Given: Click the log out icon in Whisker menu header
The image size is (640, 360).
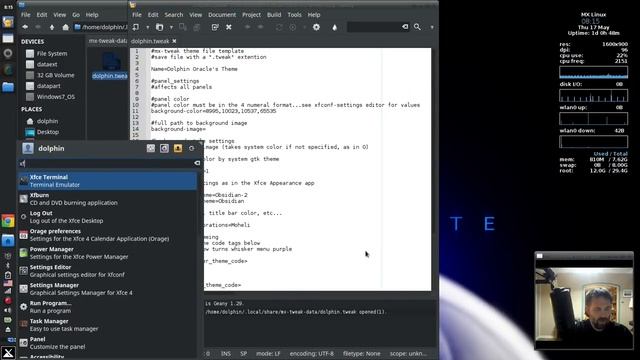Looking at the screenshot, I should [x=191, y=148].
